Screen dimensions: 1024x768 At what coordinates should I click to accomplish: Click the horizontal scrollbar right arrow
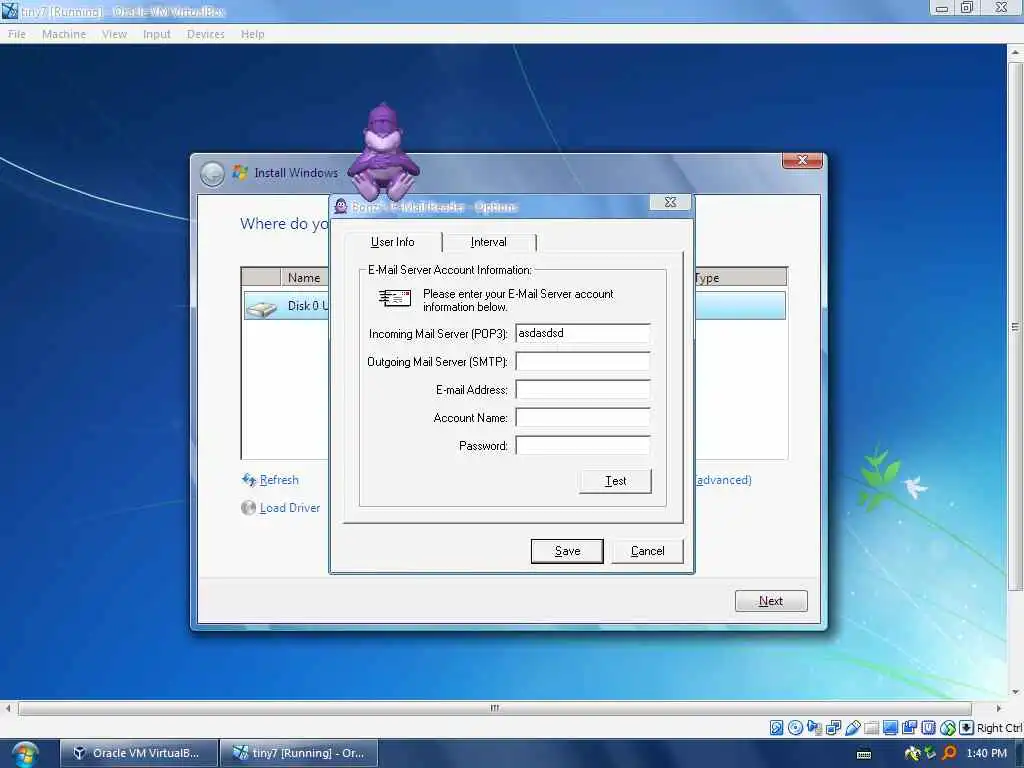point(999,708)
